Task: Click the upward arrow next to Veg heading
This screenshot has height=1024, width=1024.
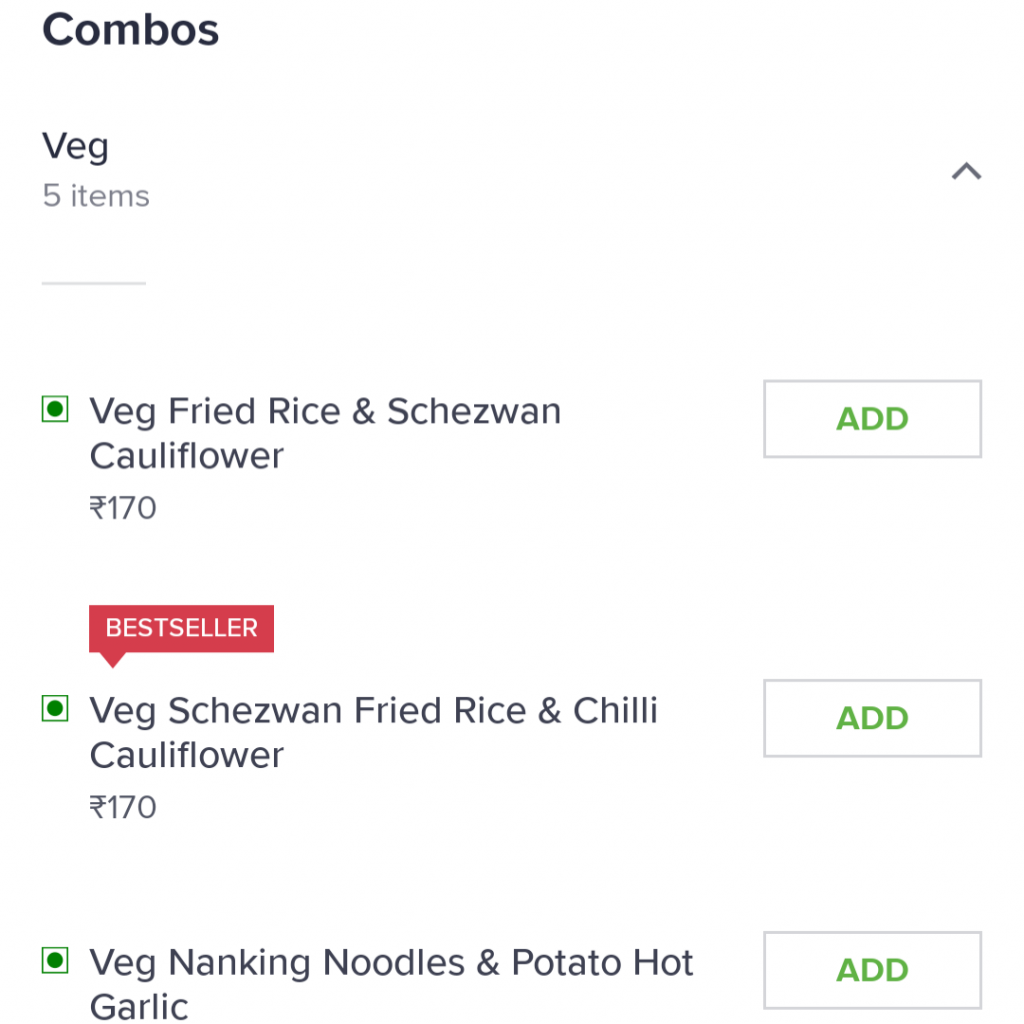Action: click(965, 170)
